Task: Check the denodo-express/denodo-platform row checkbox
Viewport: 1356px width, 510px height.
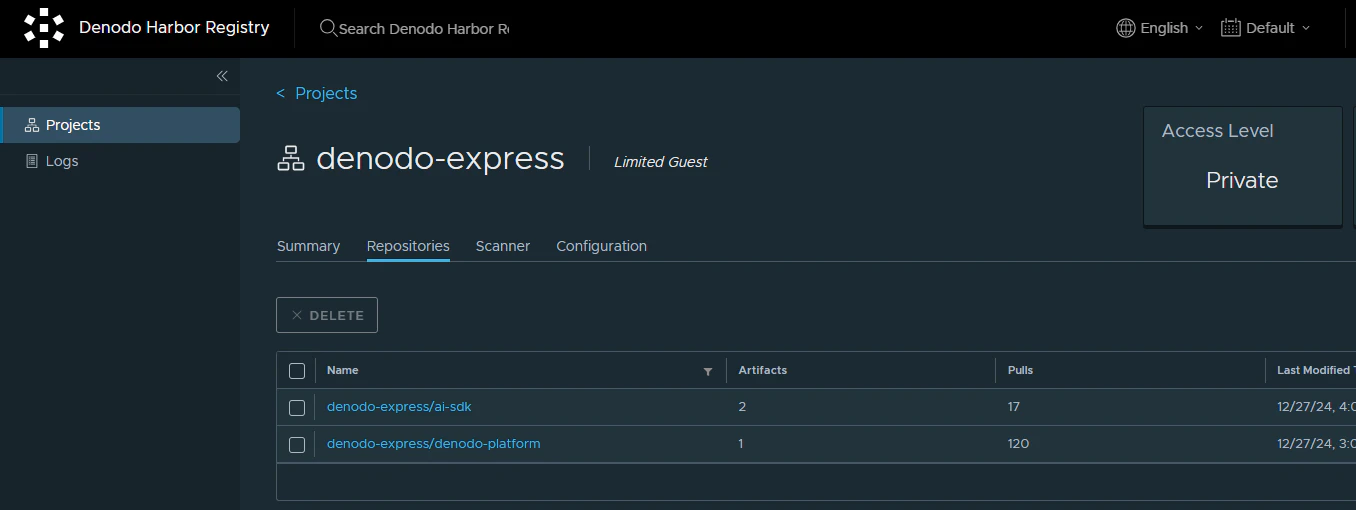Action: (x=297, y=445)
